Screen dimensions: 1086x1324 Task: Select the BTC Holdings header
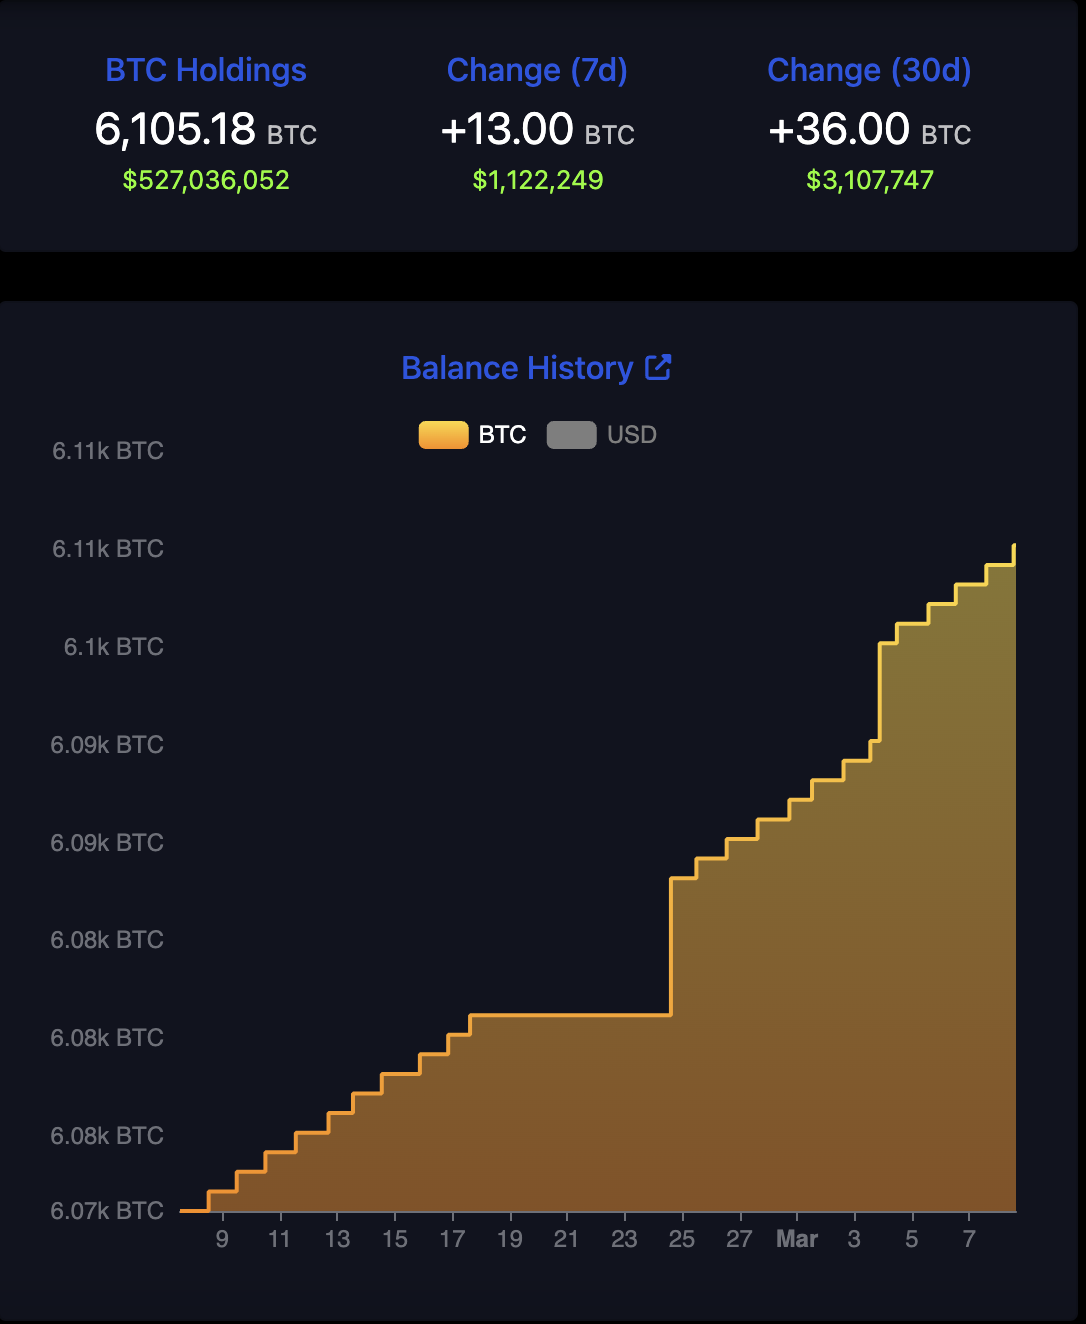click(206, 70)
